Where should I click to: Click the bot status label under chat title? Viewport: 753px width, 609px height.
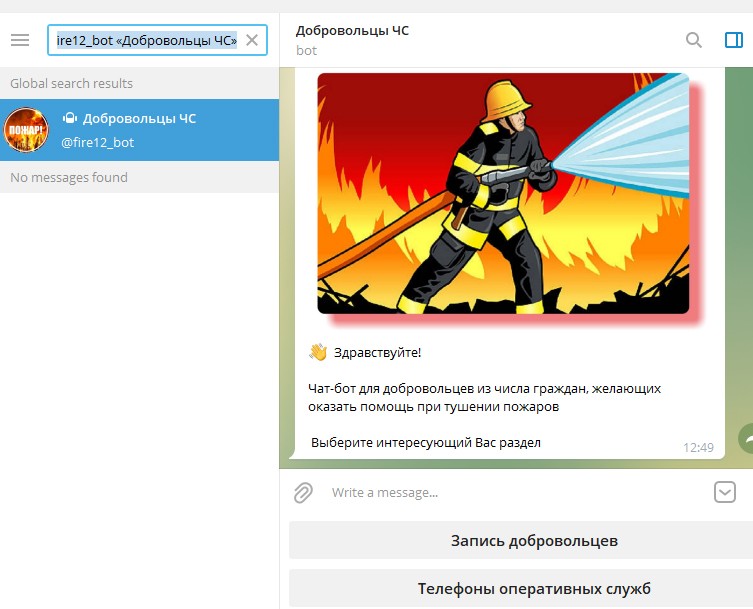(306, 50)
